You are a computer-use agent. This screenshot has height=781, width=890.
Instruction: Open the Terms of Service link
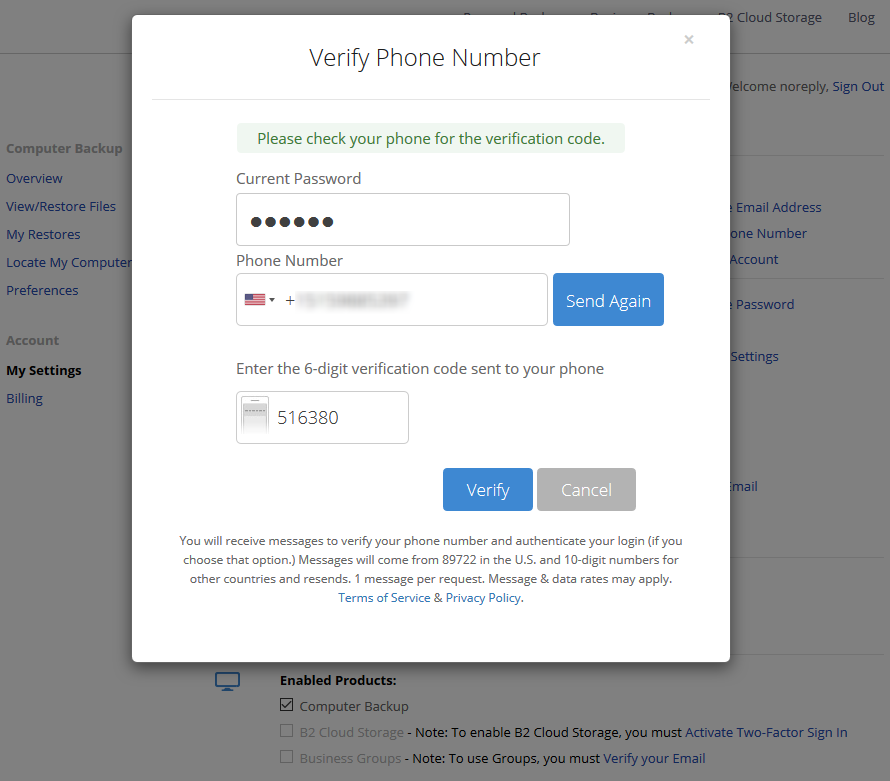click(384, 598)
